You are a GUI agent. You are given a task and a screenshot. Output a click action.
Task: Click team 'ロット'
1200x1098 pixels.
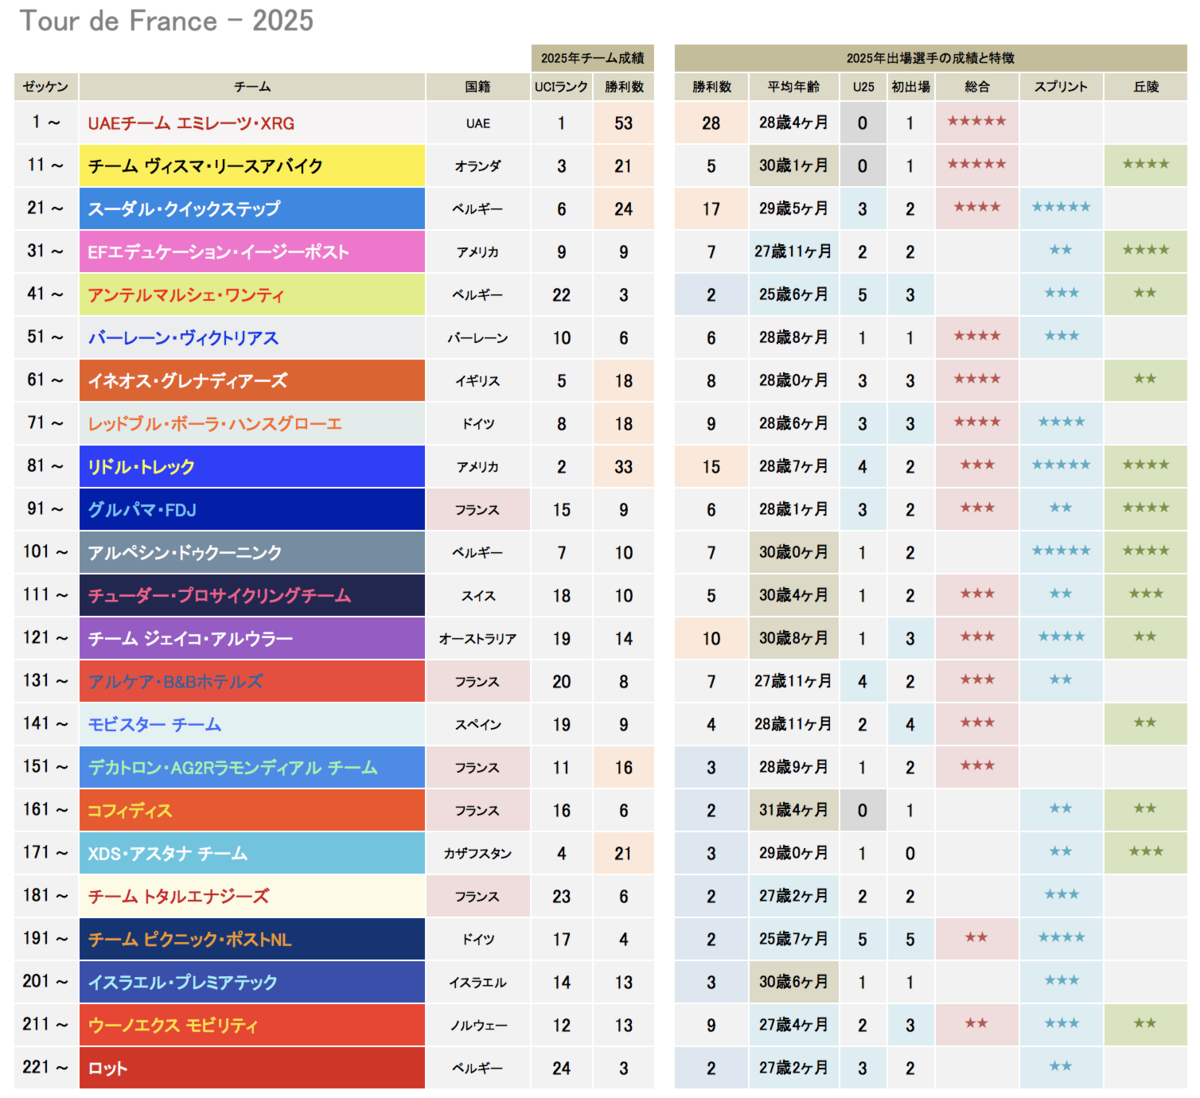(x=252, y=1068)
